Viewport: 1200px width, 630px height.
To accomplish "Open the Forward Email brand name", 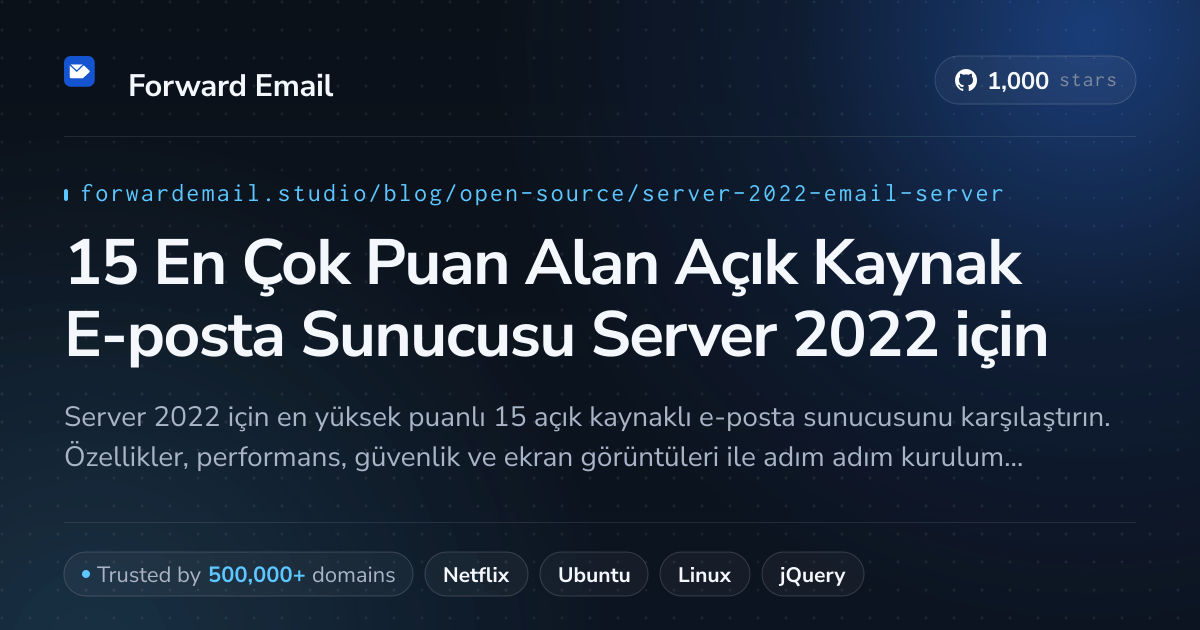I will click(231, 86).
